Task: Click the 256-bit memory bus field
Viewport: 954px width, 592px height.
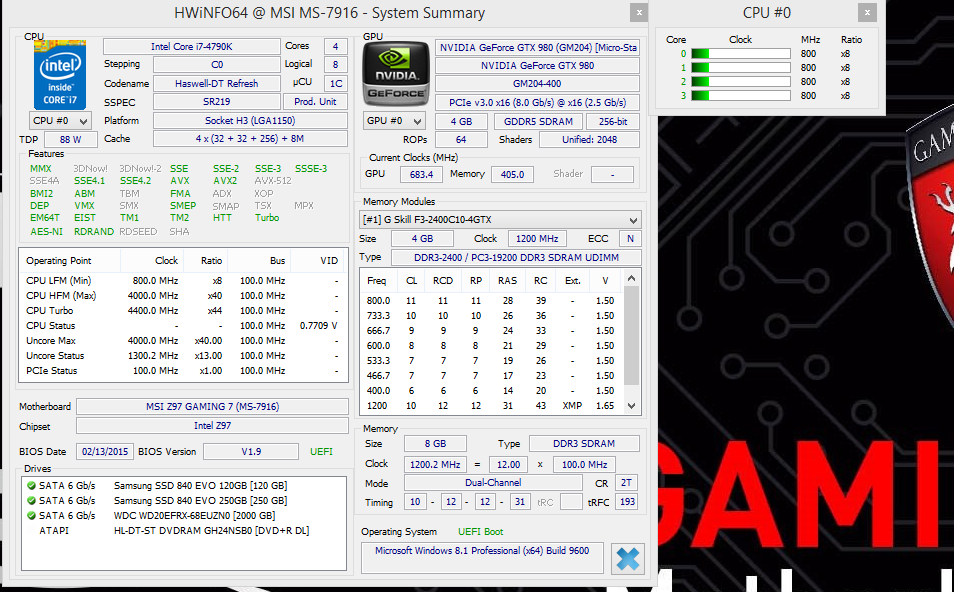Action: point(613,121)
